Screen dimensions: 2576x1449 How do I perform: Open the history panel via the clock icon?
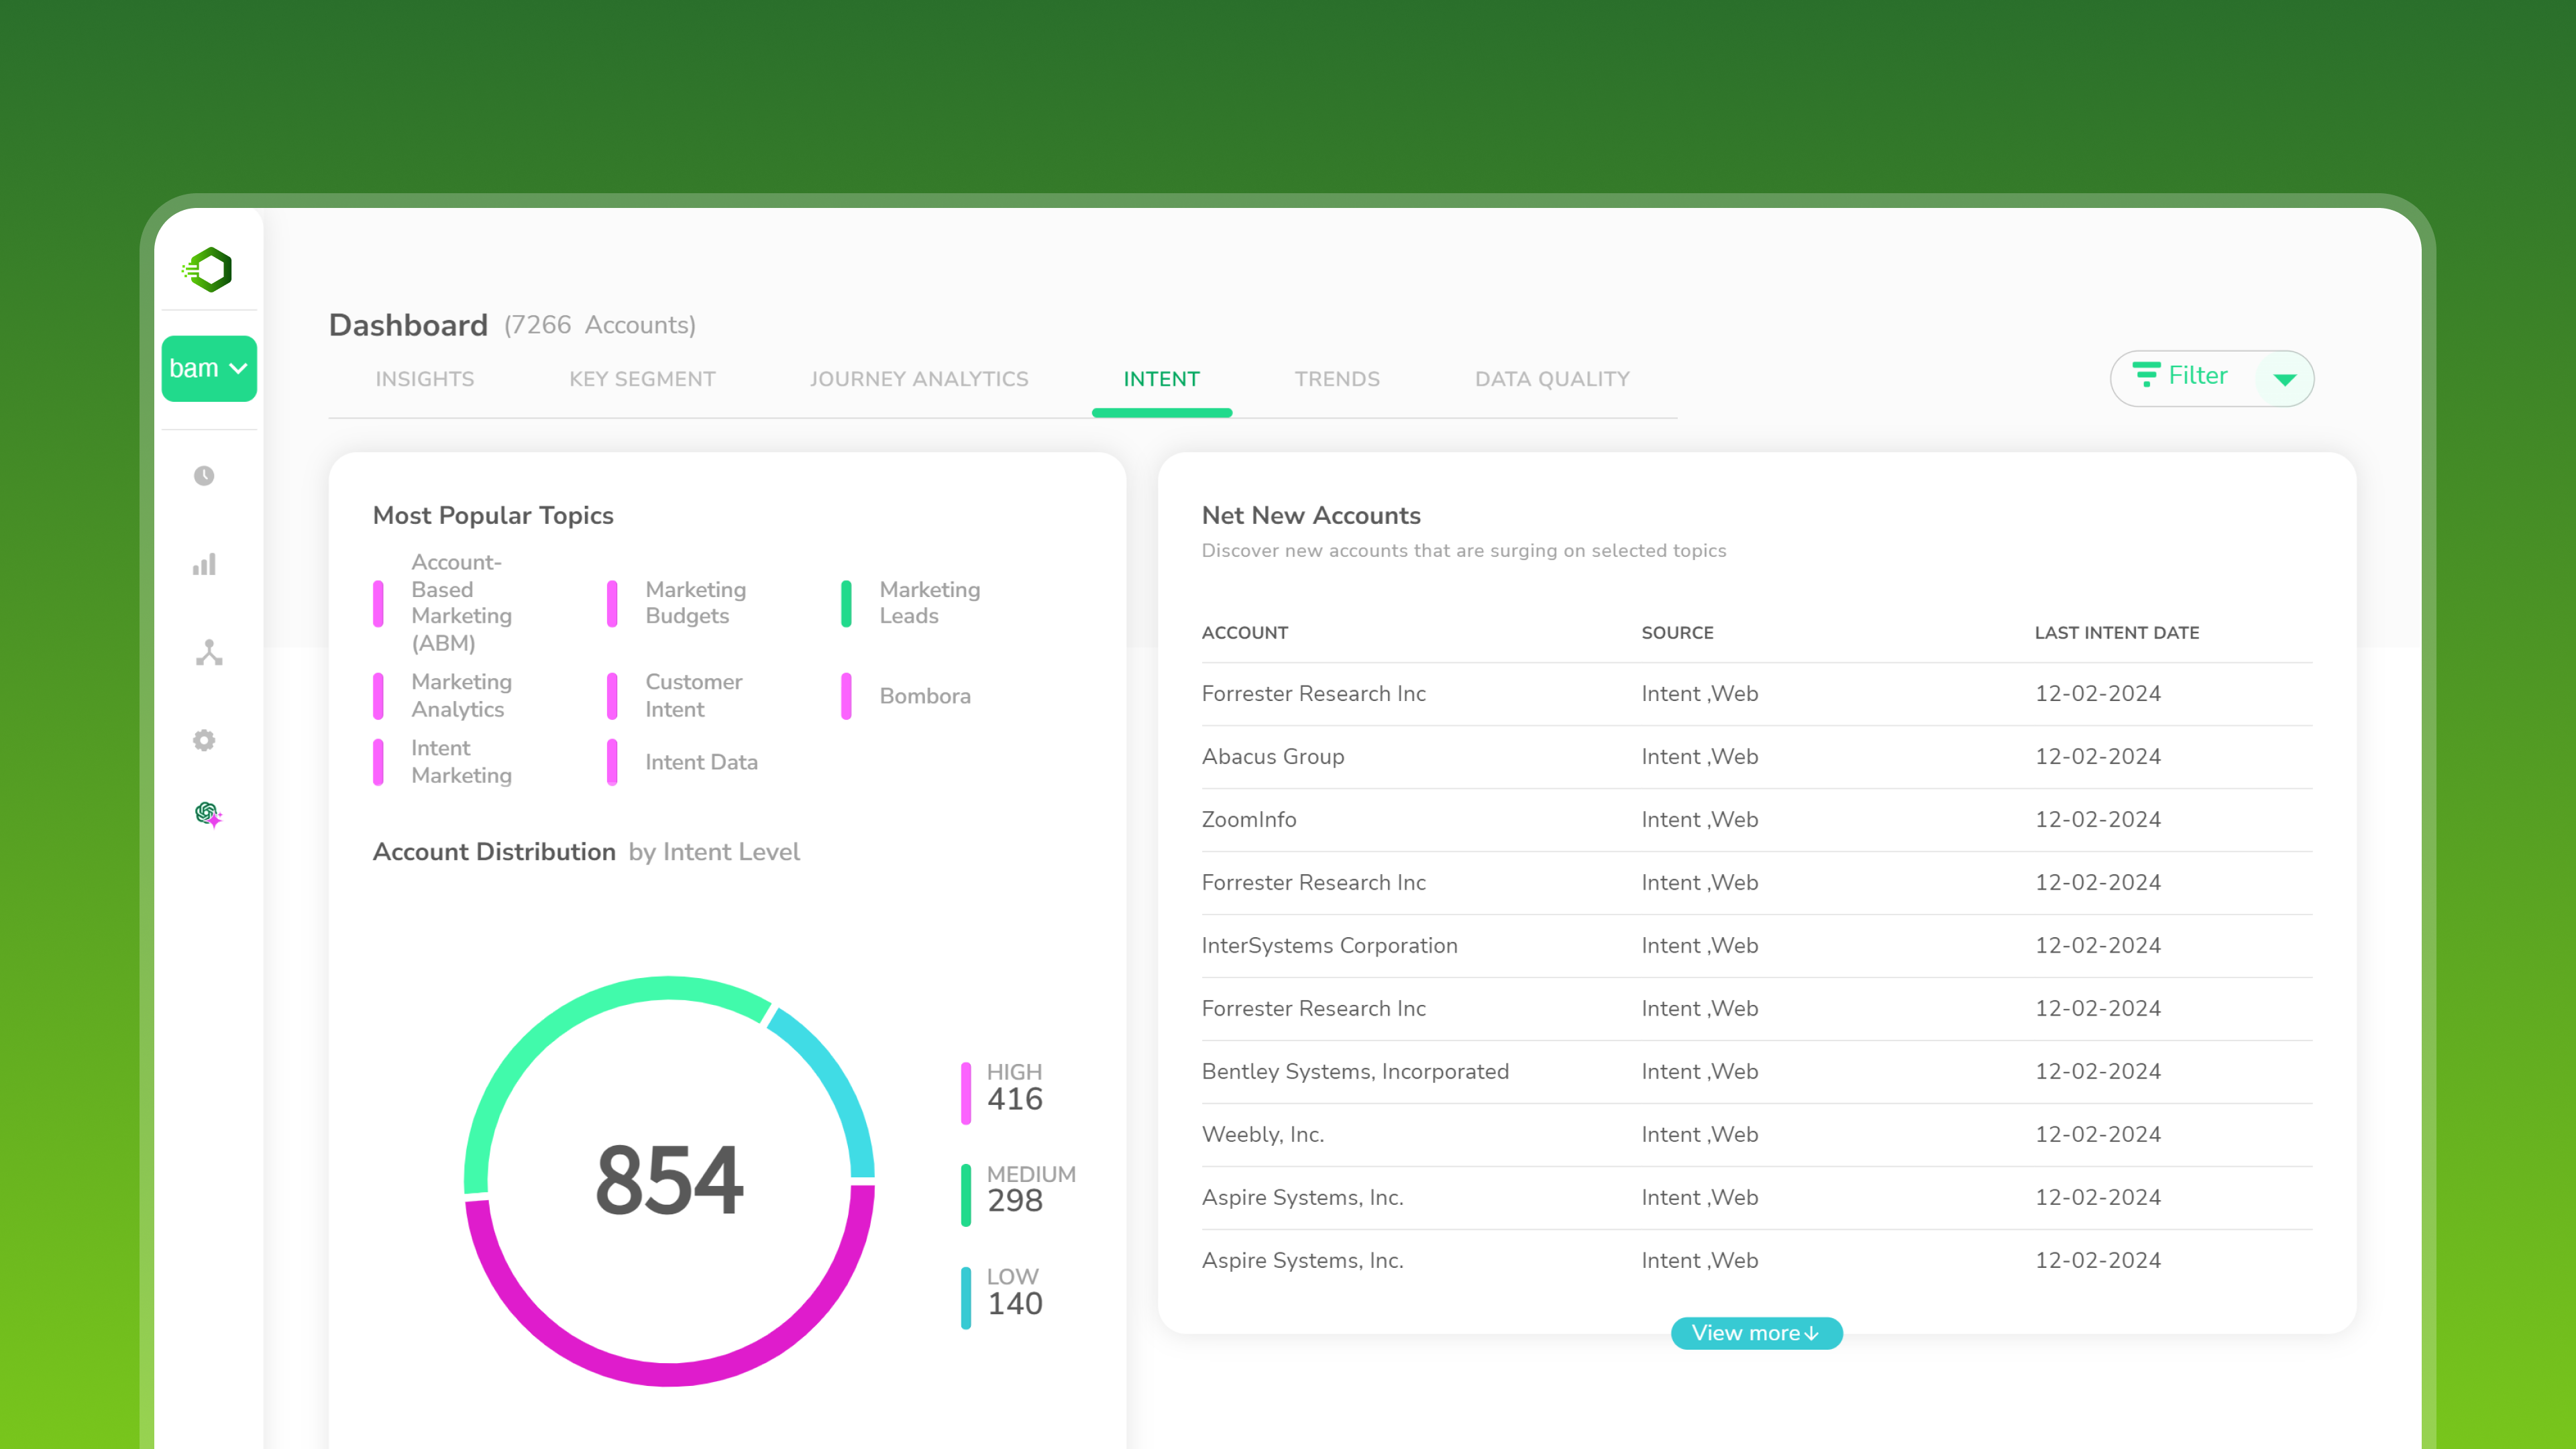[x=204, y=476]
